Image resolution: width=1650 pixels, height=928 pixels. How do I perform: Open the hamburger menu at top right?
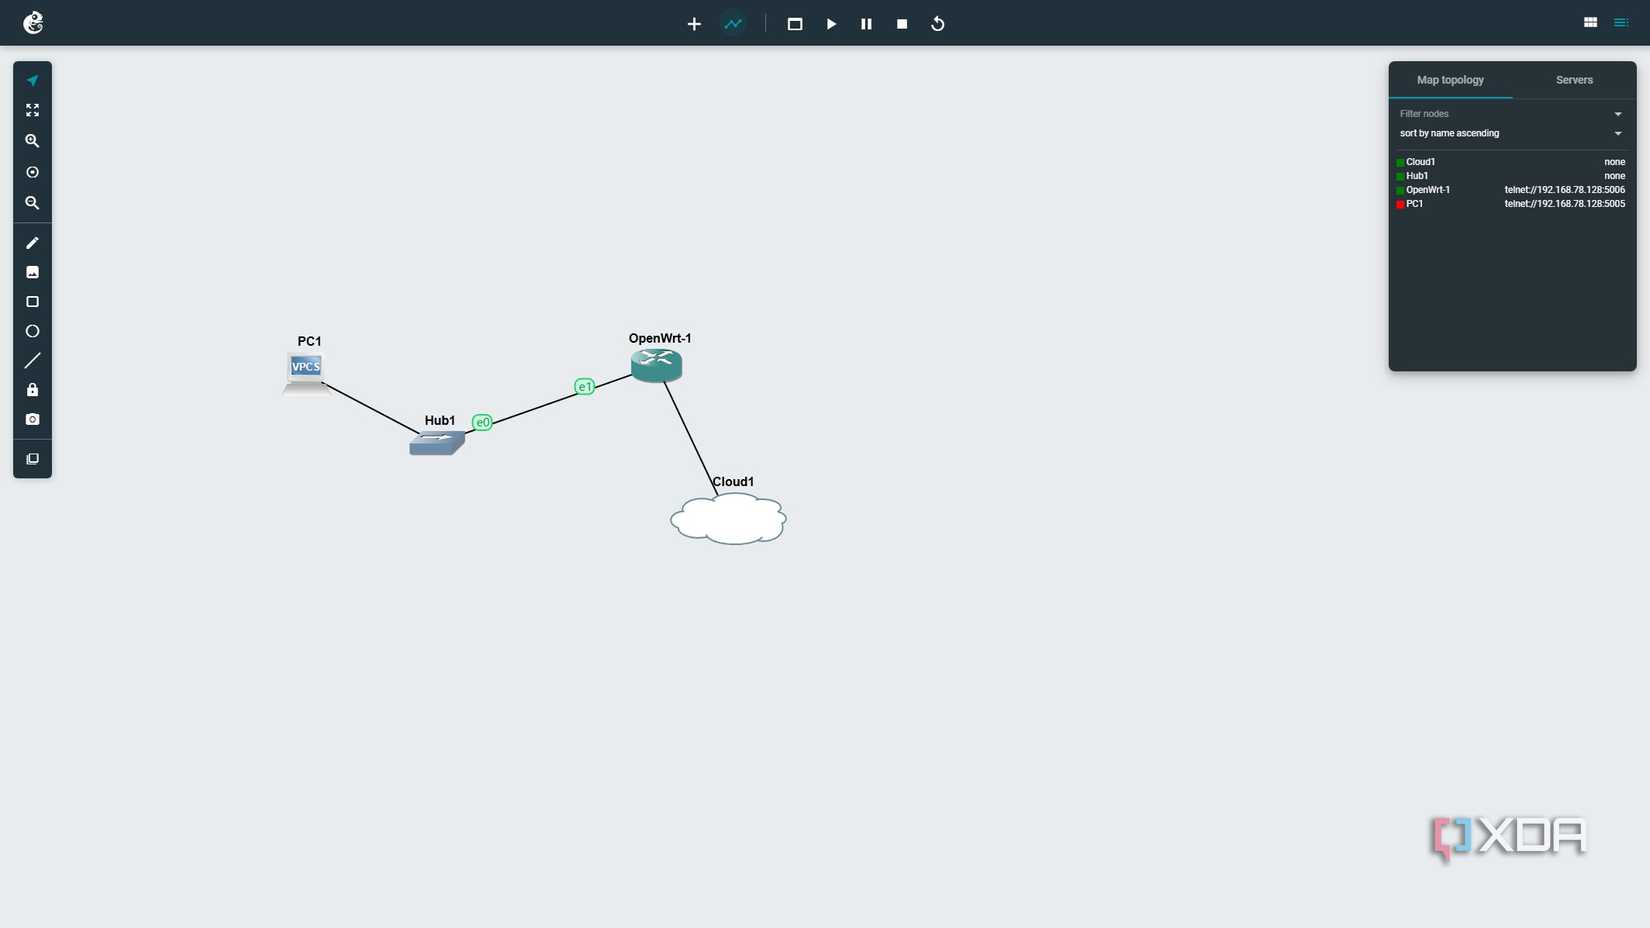(x=1620, y=22)
